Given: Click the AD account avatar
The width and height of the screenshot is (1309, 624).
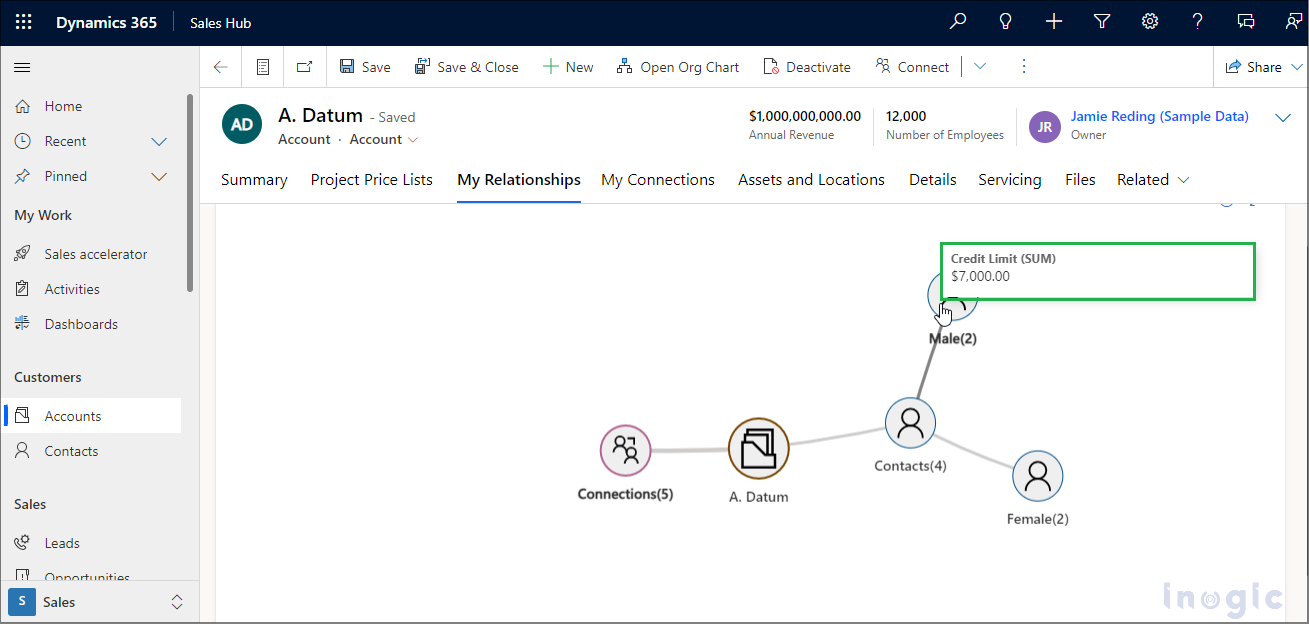Looking at the screenshot, I should [x=242, y=125].
